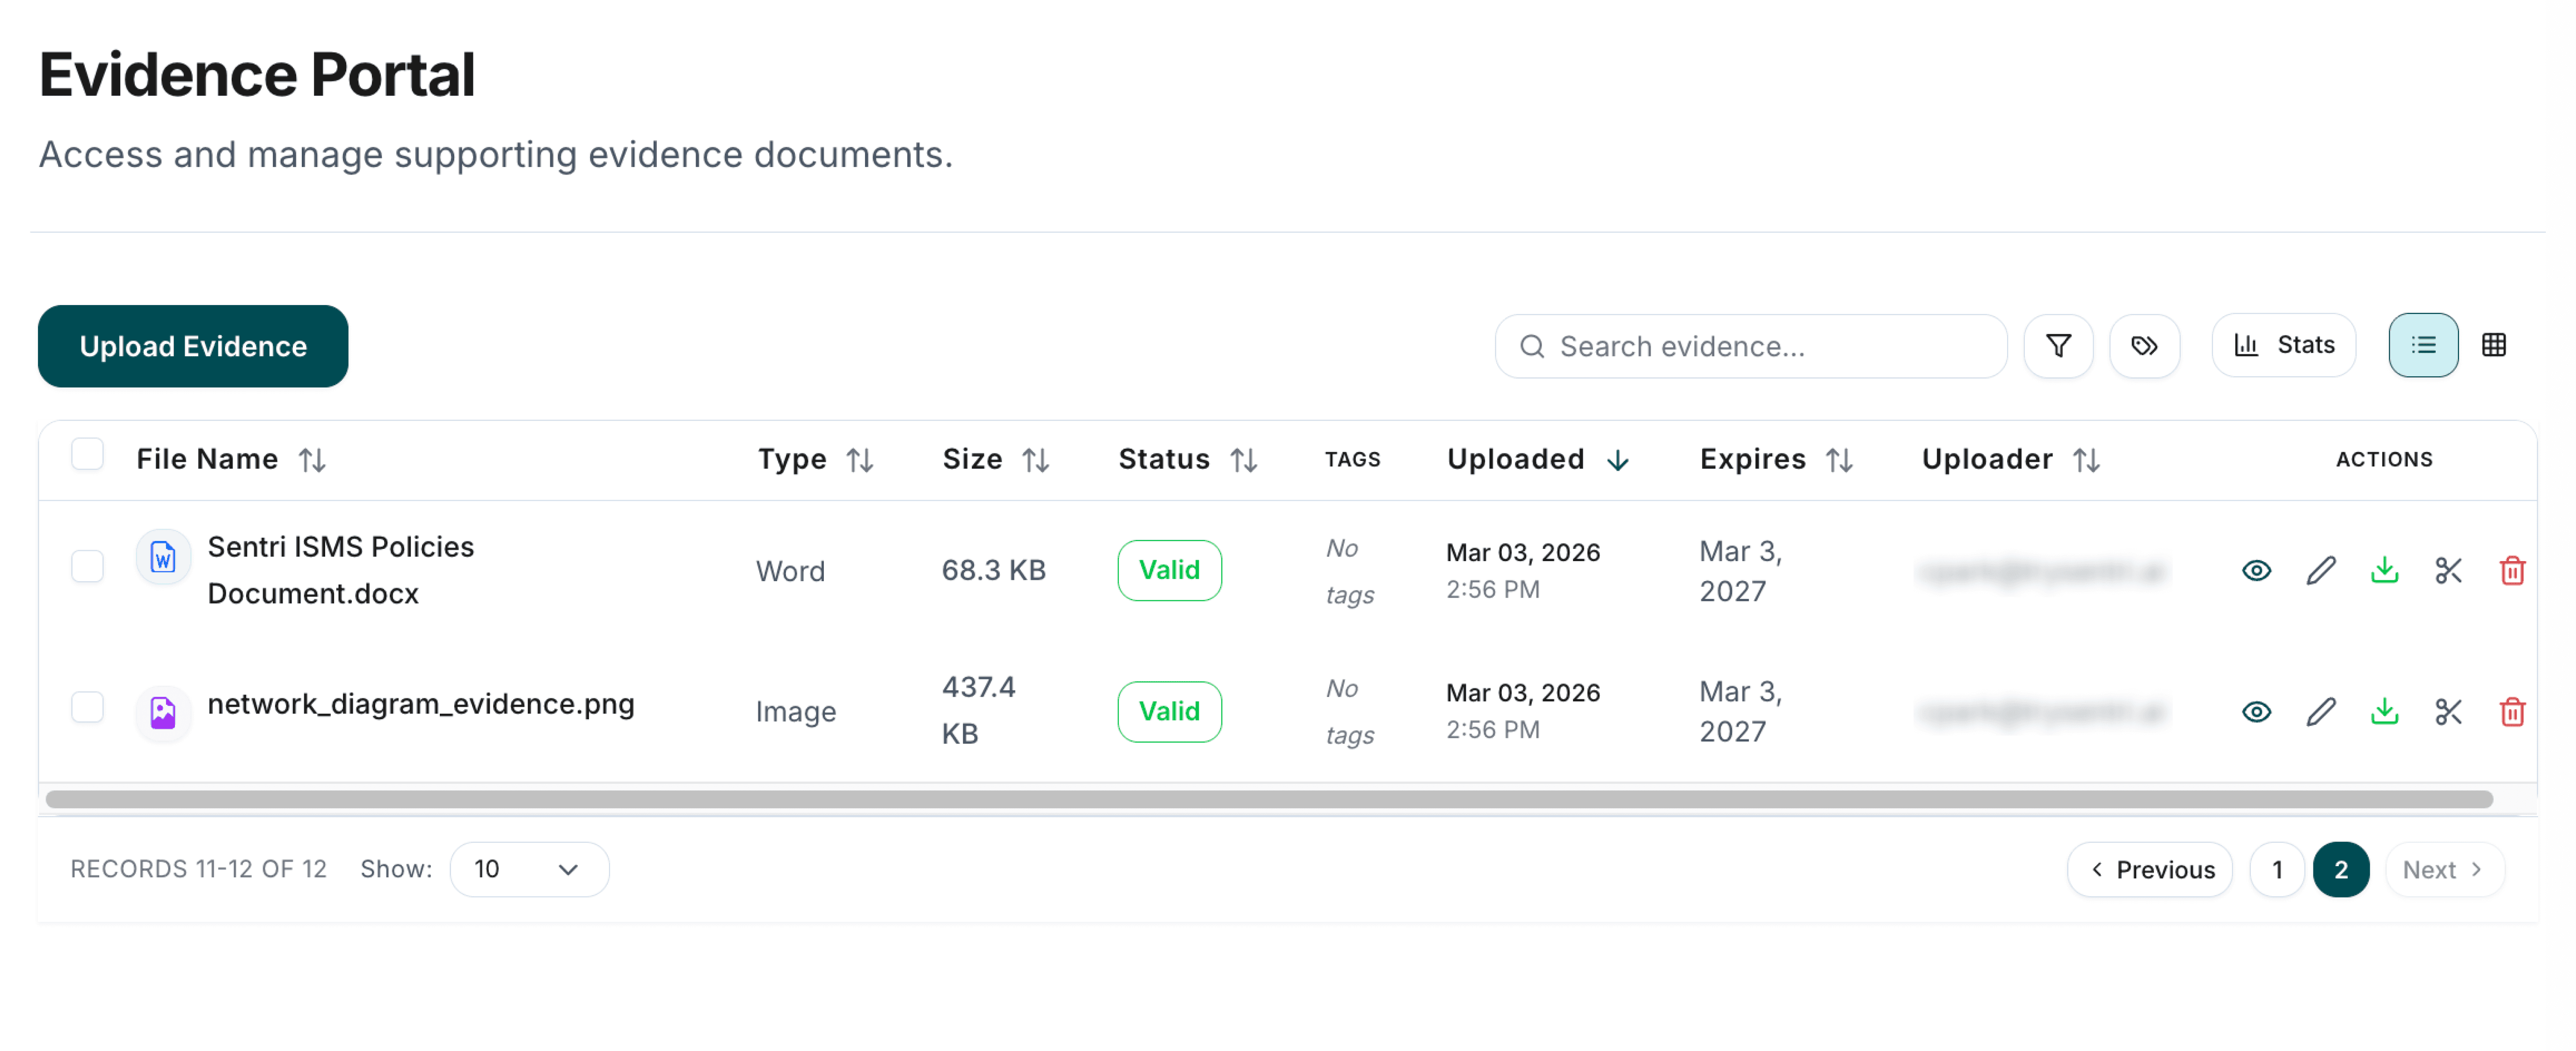
Task: Switch to grid view icon
Action: pyautogui.click(x=2493, y=345)
